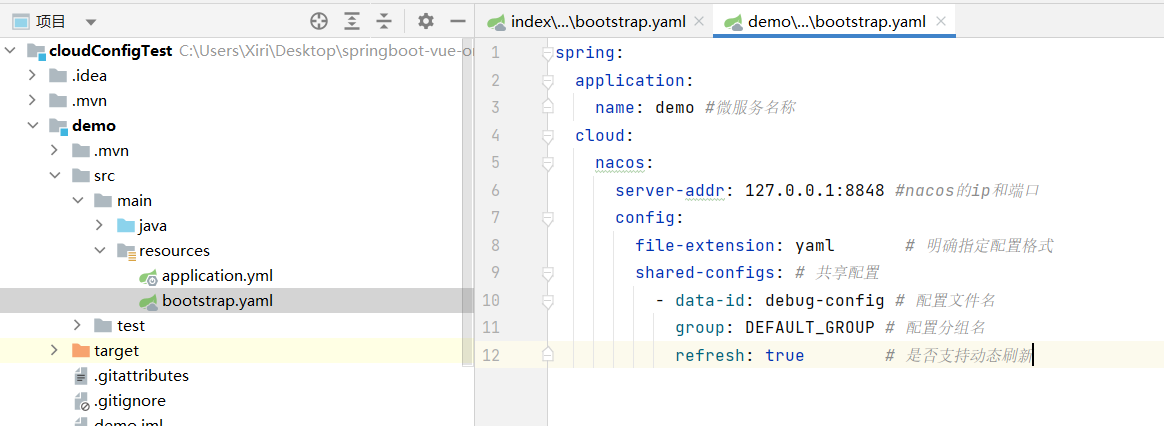Open the project view dropdown arrow

[91, 22]
